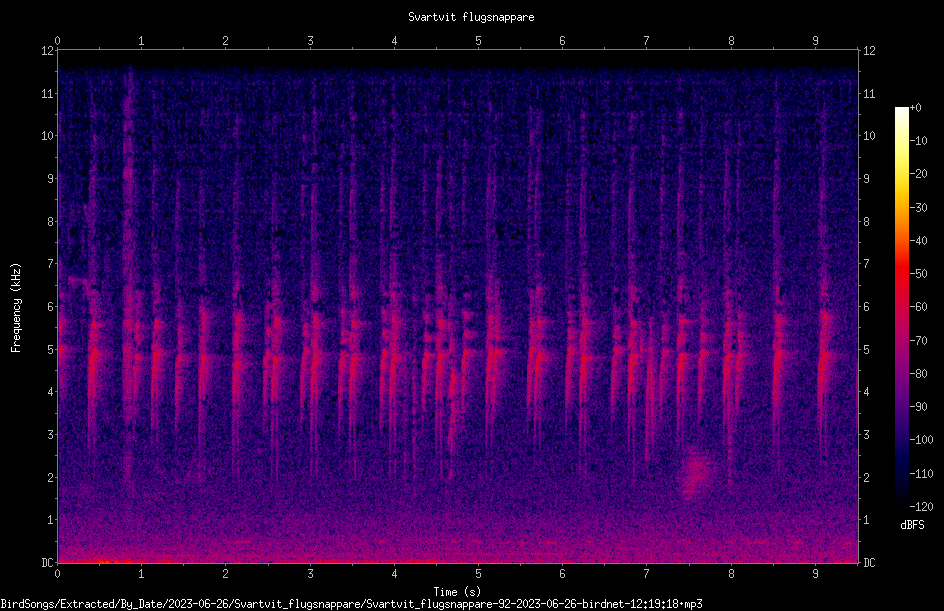Click the '+0' color scale label
The width and height of the screenshot is (944, 611).
click(915, 108)
